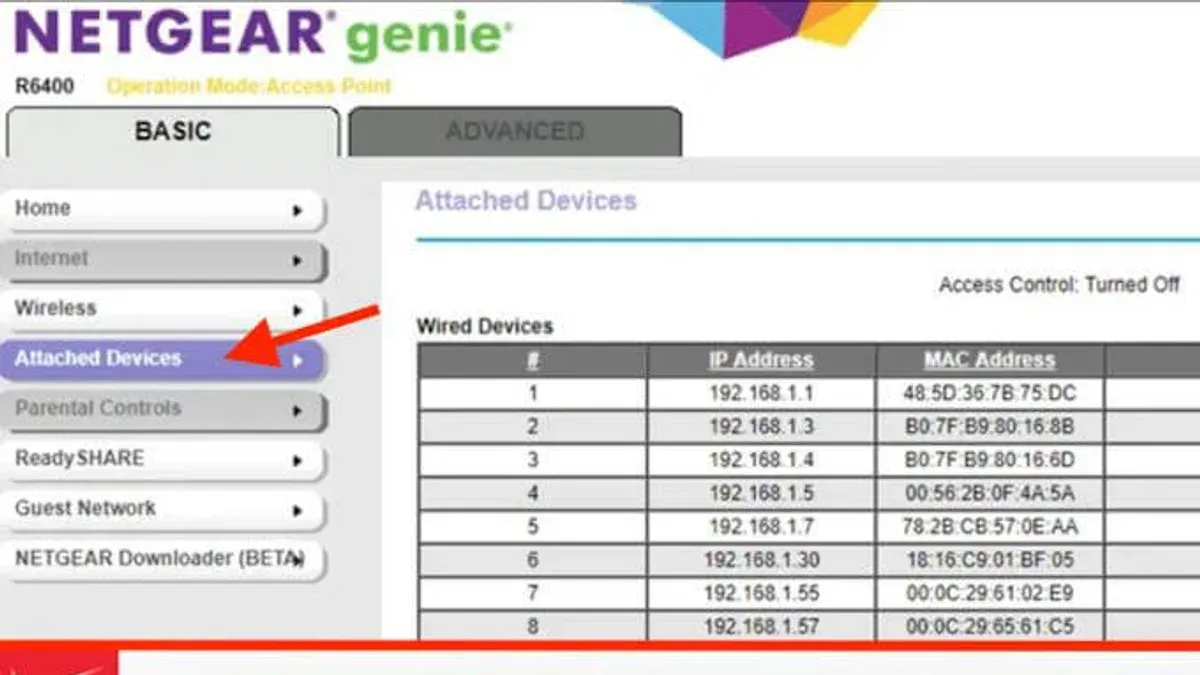The image size is (1200, 675).
Task: Click MAC address 78:2B:CB:57:0E:AA
Action: click(x=990, y=526)
